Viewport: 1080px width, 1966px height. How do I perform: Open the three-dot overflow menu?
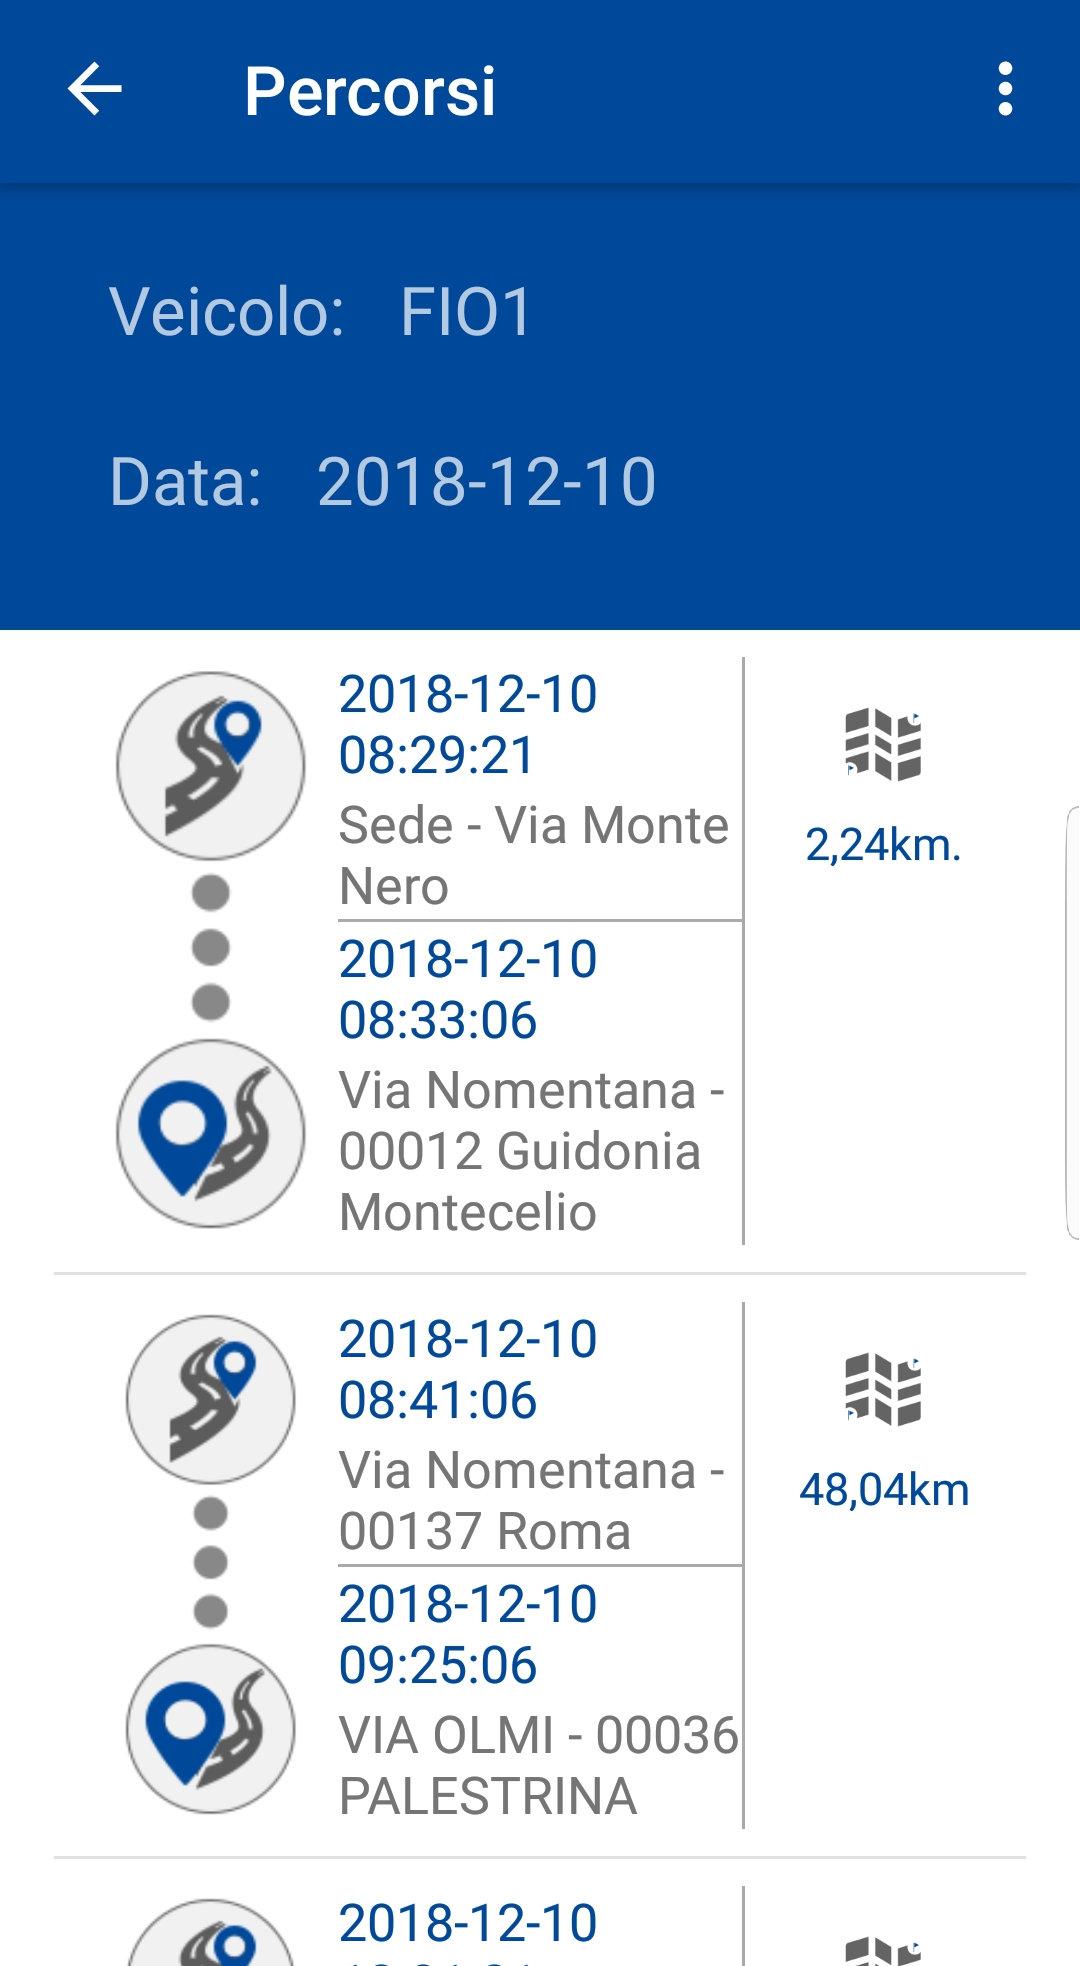point(1005,89)
